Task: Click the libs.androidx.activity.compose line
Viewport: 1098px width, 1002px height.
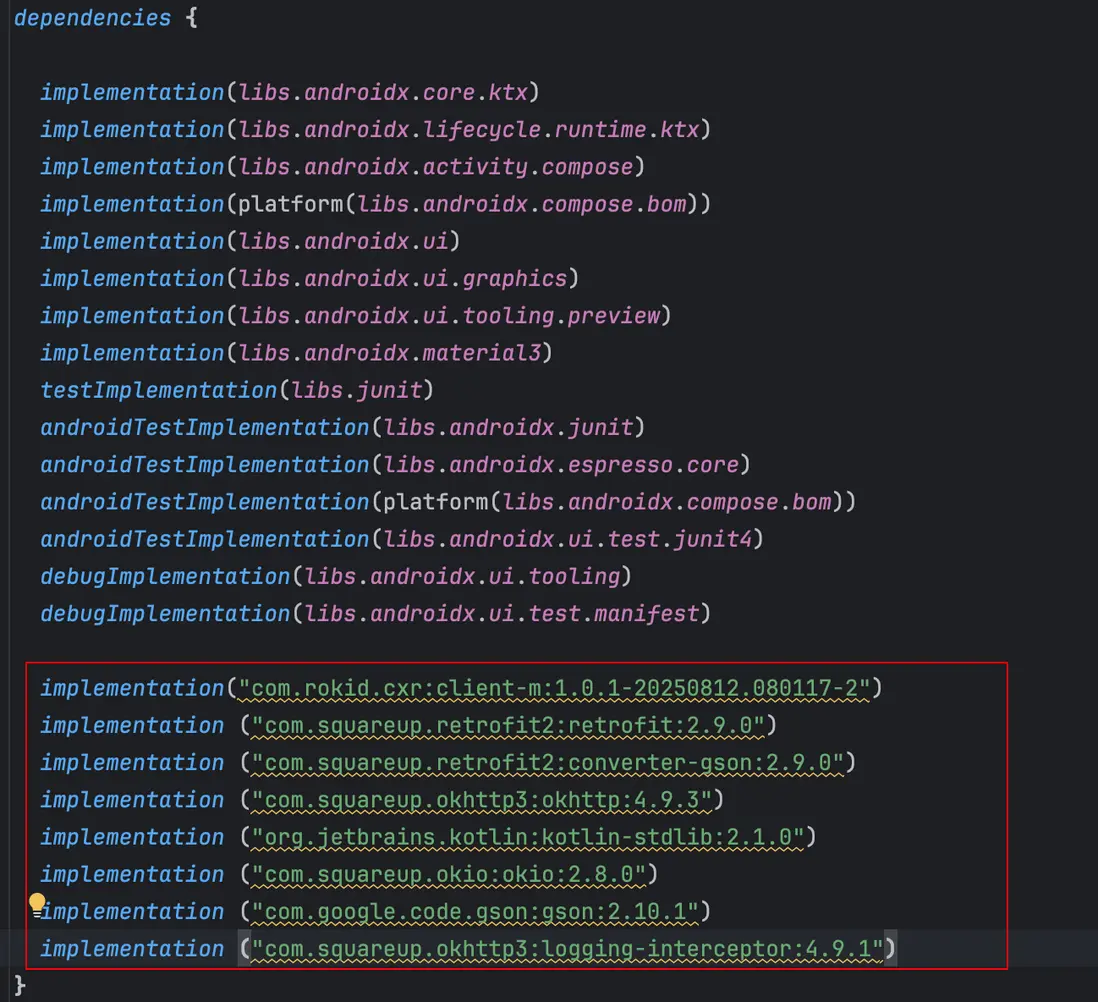Action: pos(342,167)
